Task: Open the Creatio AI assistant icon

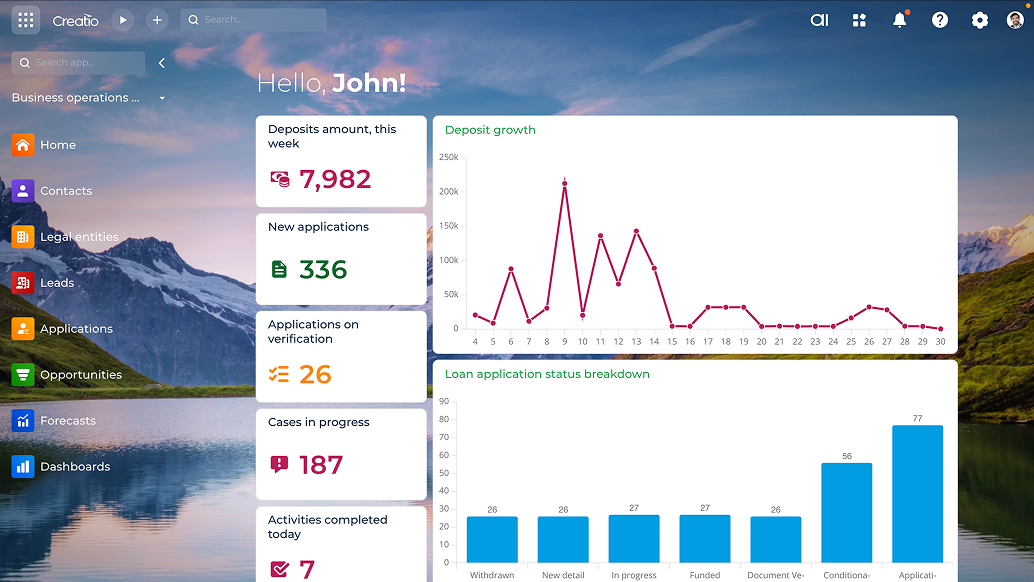Action: coord(819,20)
